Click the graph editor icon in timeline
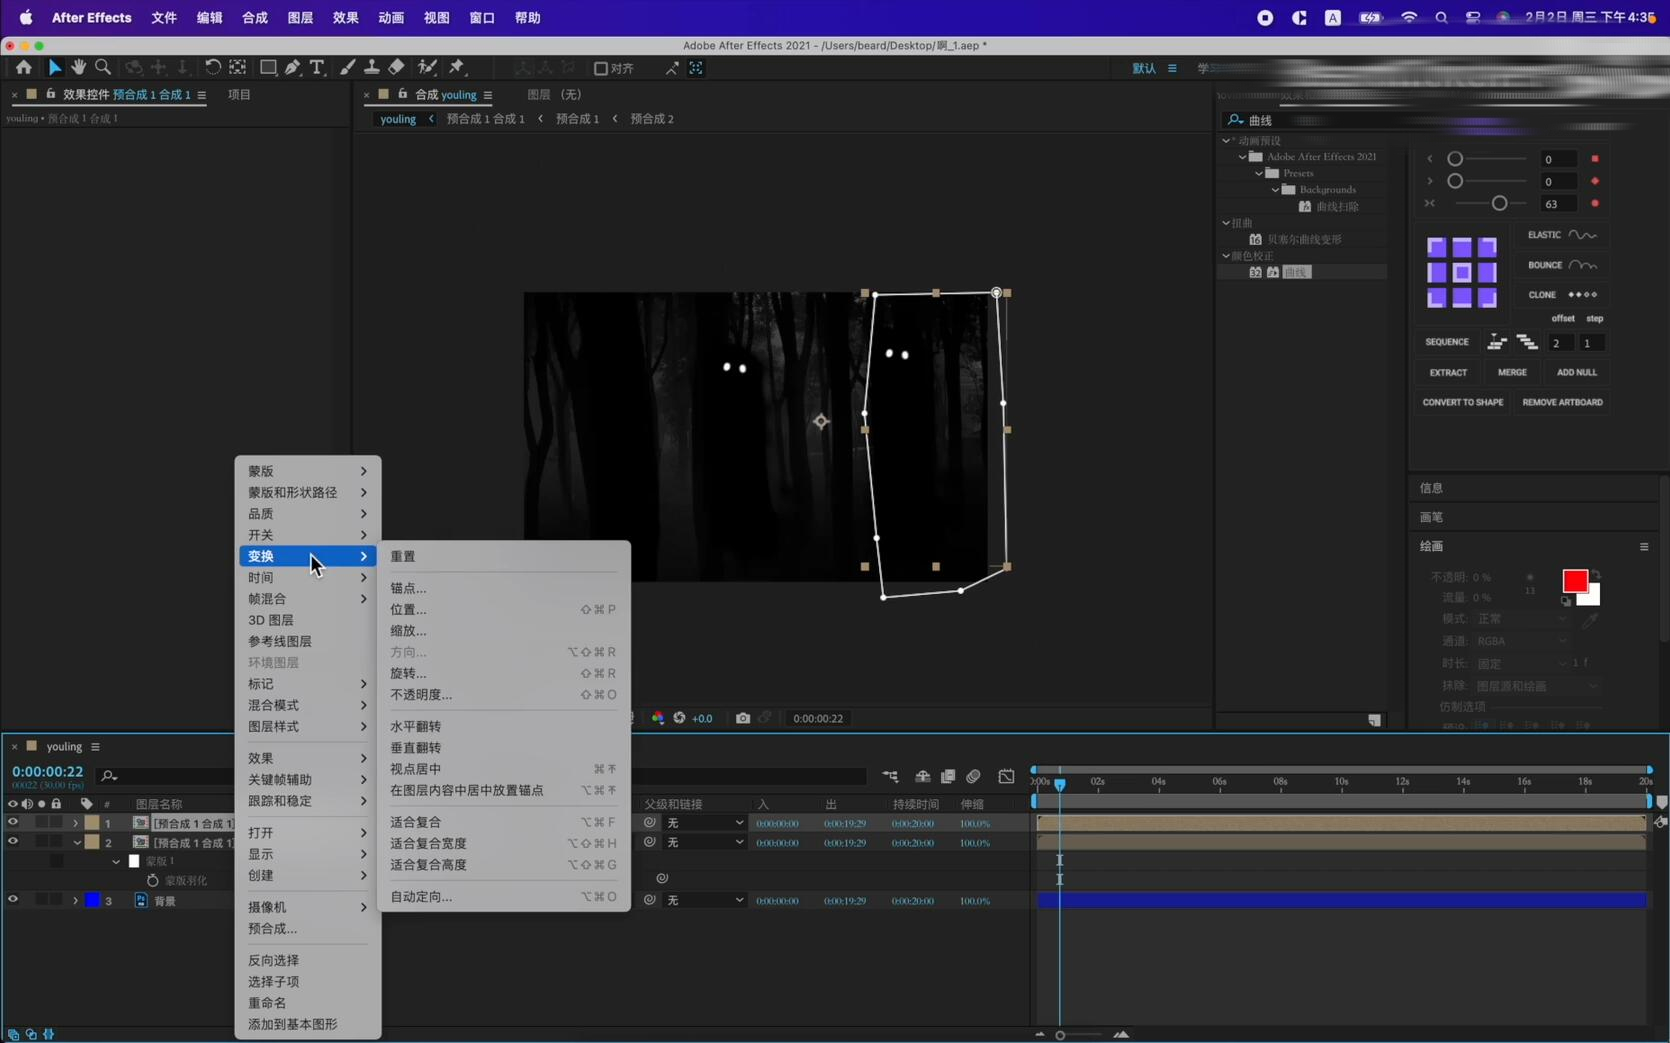 click(x=1006, y=776)
